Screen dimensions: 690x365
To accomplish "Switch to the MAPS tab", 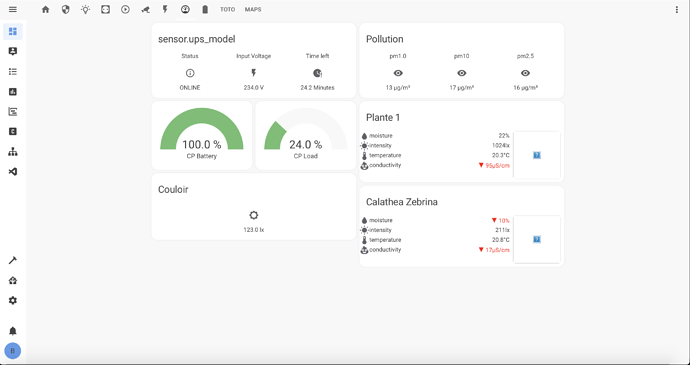I will [253, 9].
